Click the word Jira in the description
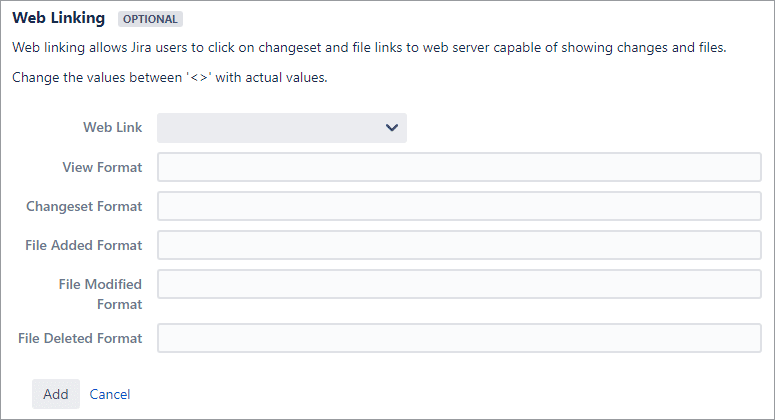This screenshot has height=420, width=775. [x=141, y=47]
